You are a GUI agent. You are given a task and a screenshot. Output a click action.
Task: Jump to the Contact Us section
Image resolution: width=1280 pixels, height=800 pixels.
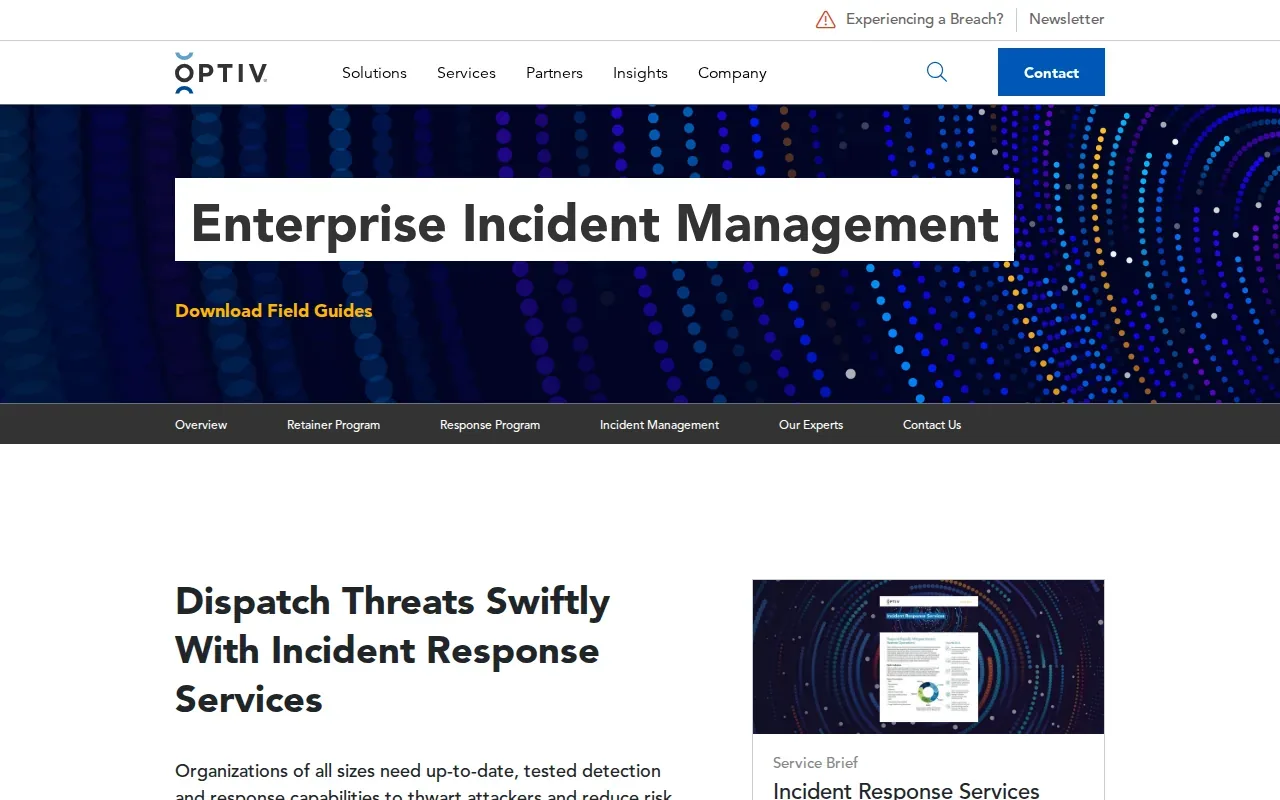coord(932,425)
